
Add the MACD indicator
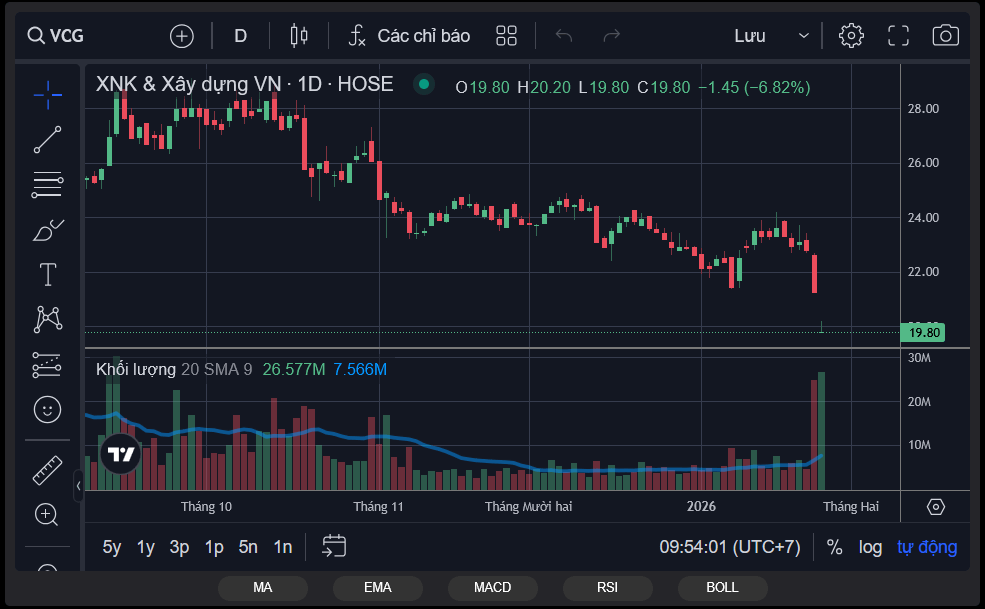coord(492,587)
